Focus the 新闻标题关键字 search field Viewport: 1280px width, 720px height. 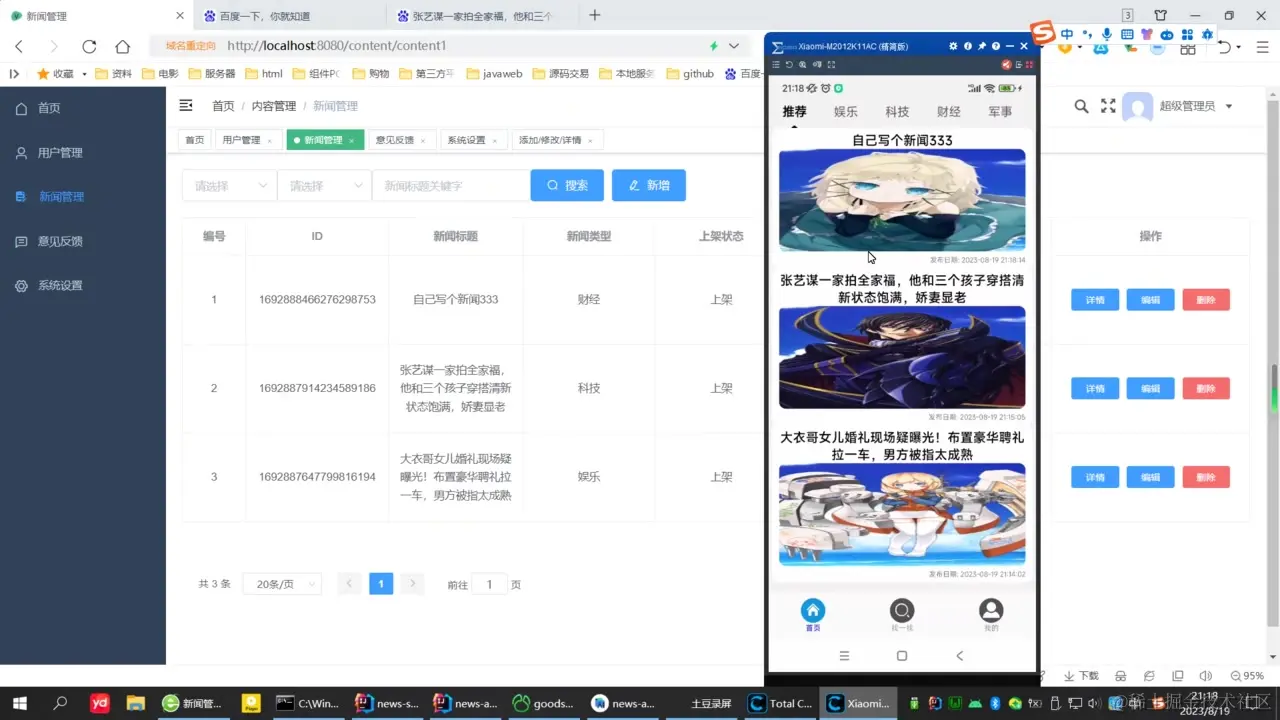451,185
